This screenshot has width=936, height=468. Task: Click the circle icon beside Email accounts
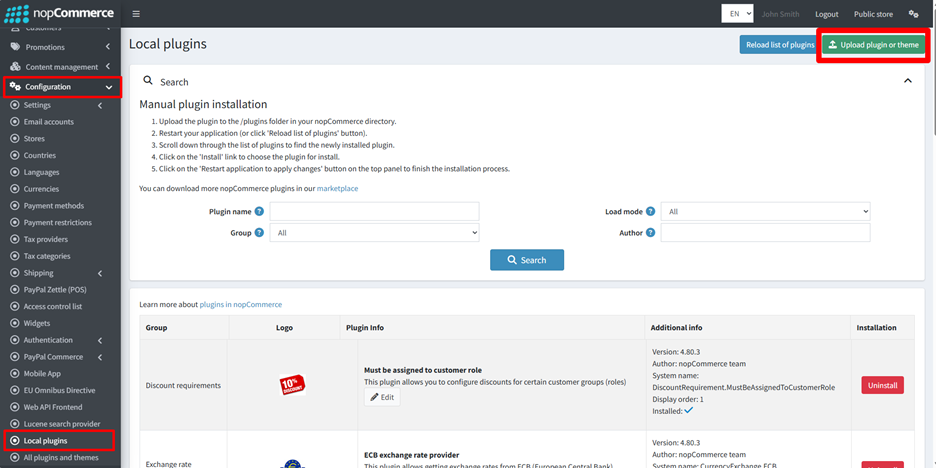click(15, 122)
